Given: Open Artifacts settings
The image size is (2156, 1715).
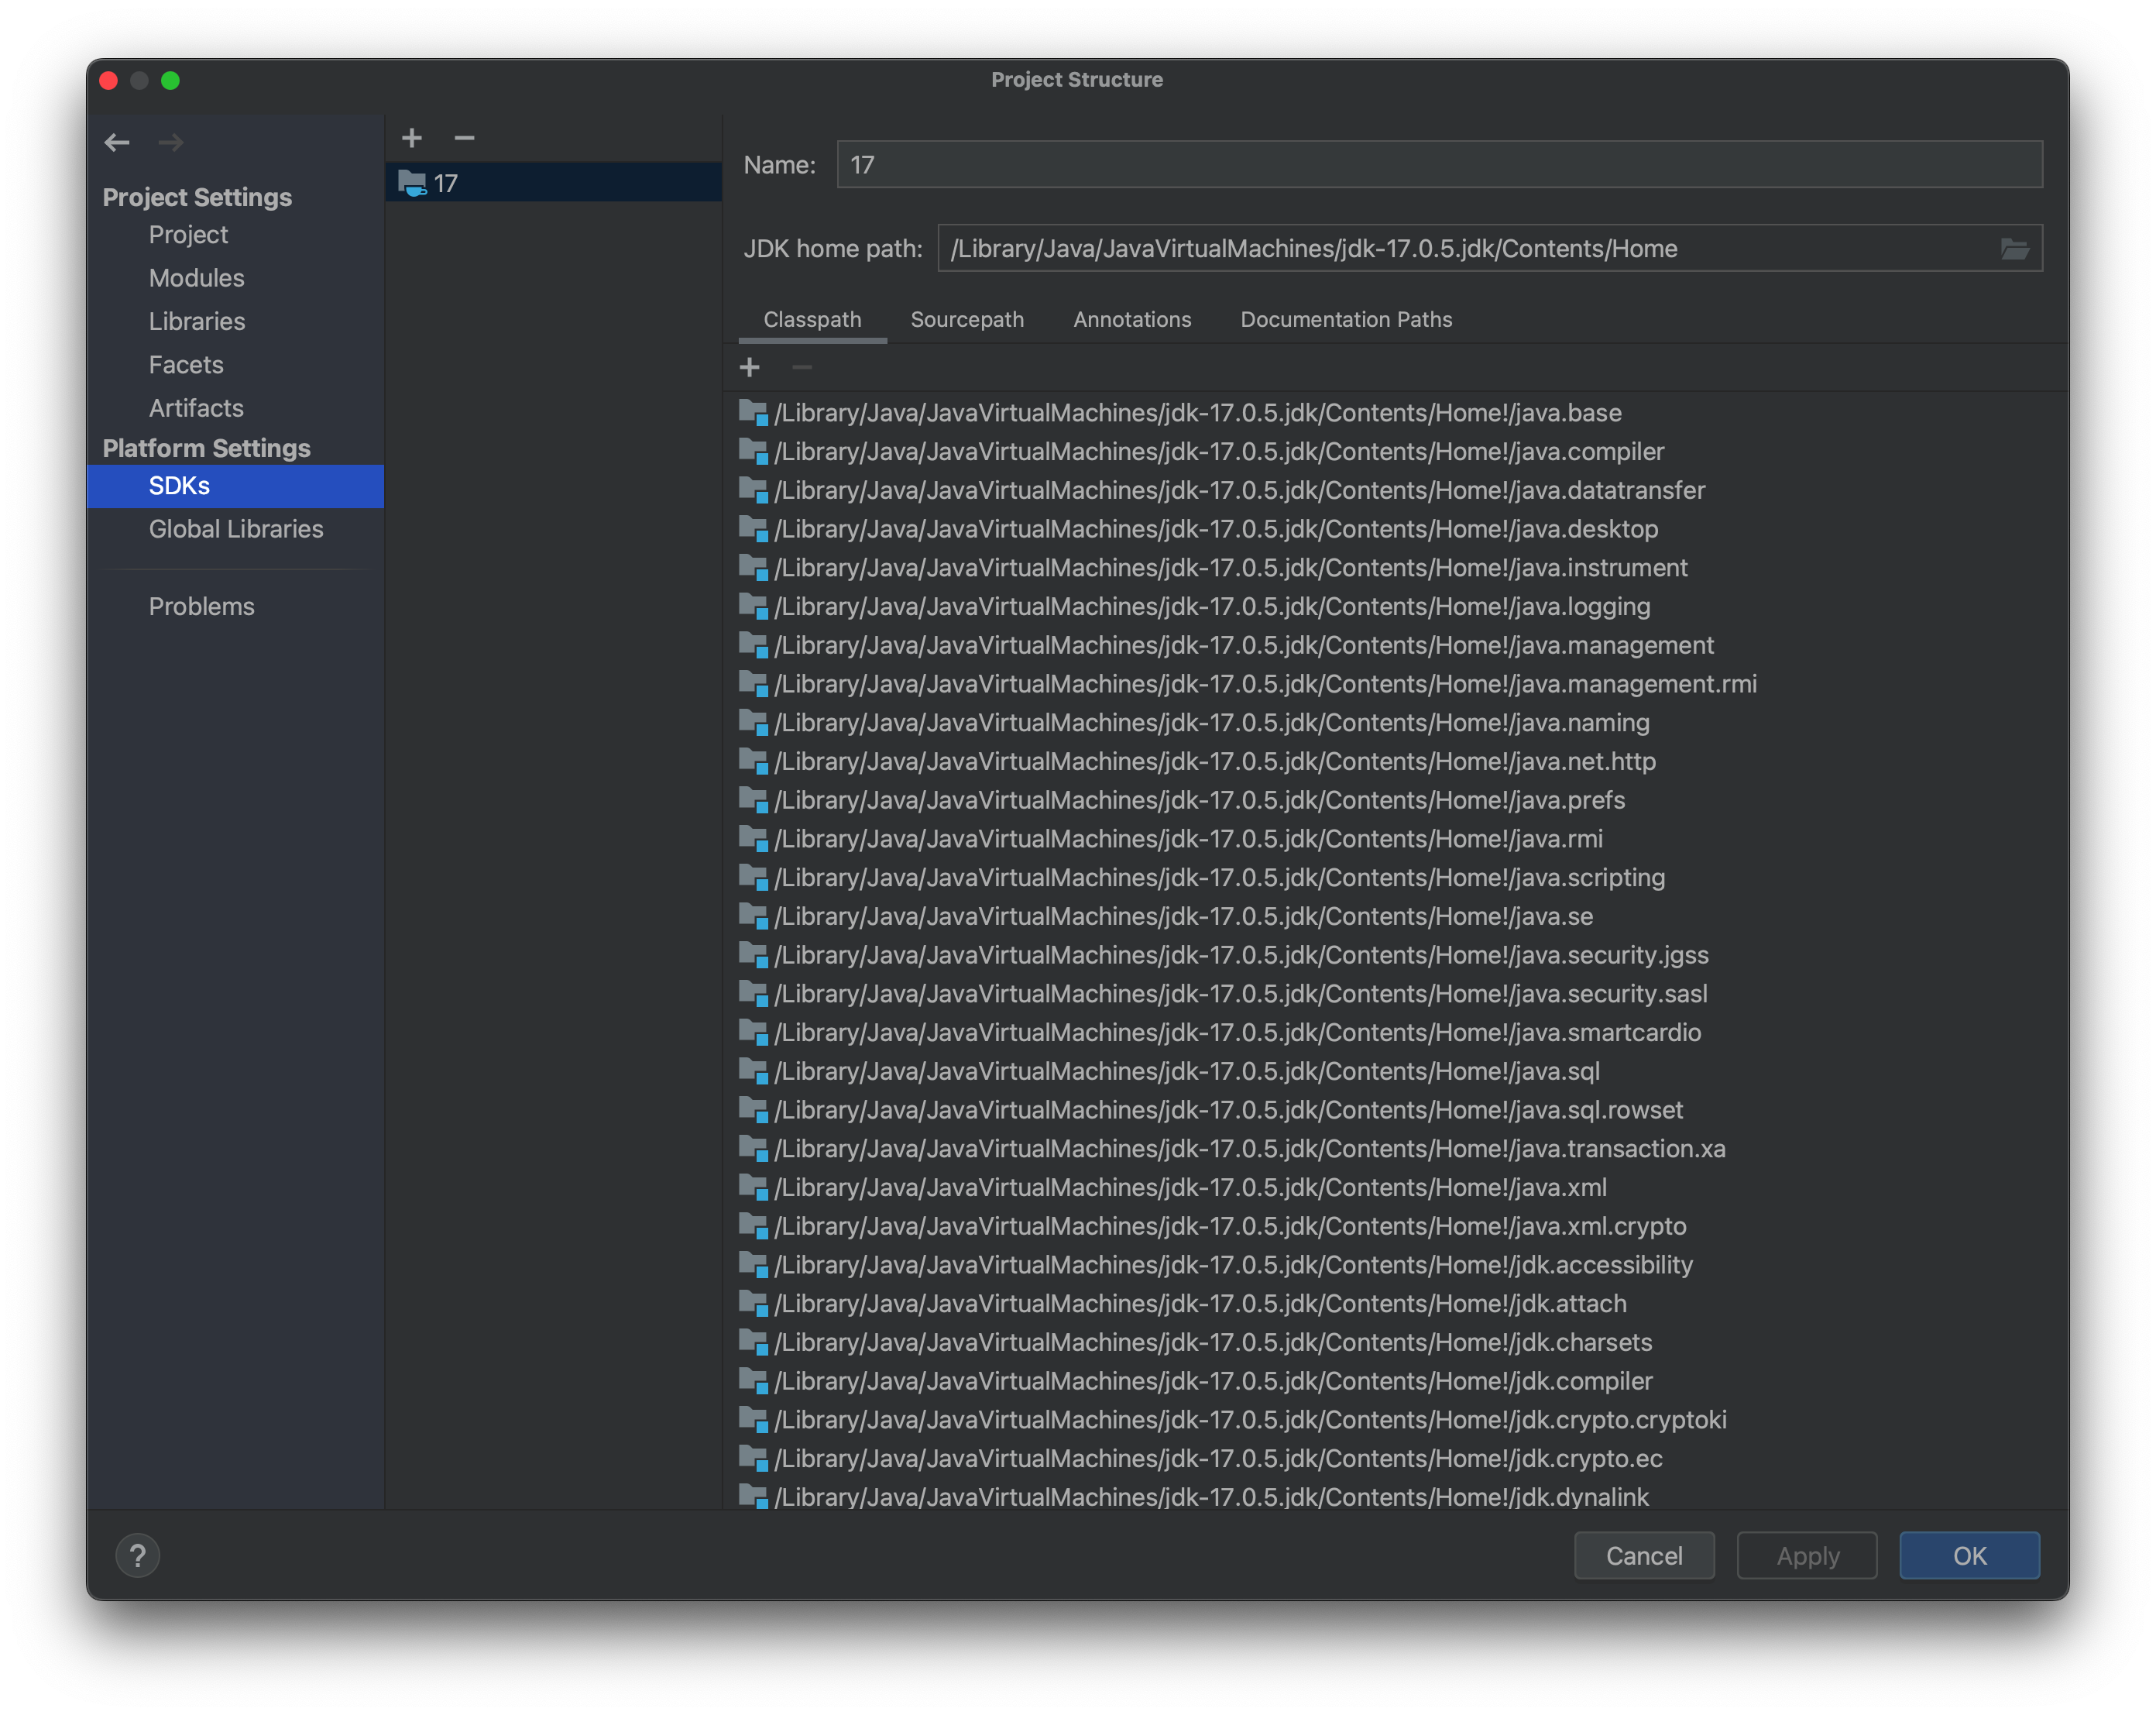Looking at the screenshot, I should [235, 408].
